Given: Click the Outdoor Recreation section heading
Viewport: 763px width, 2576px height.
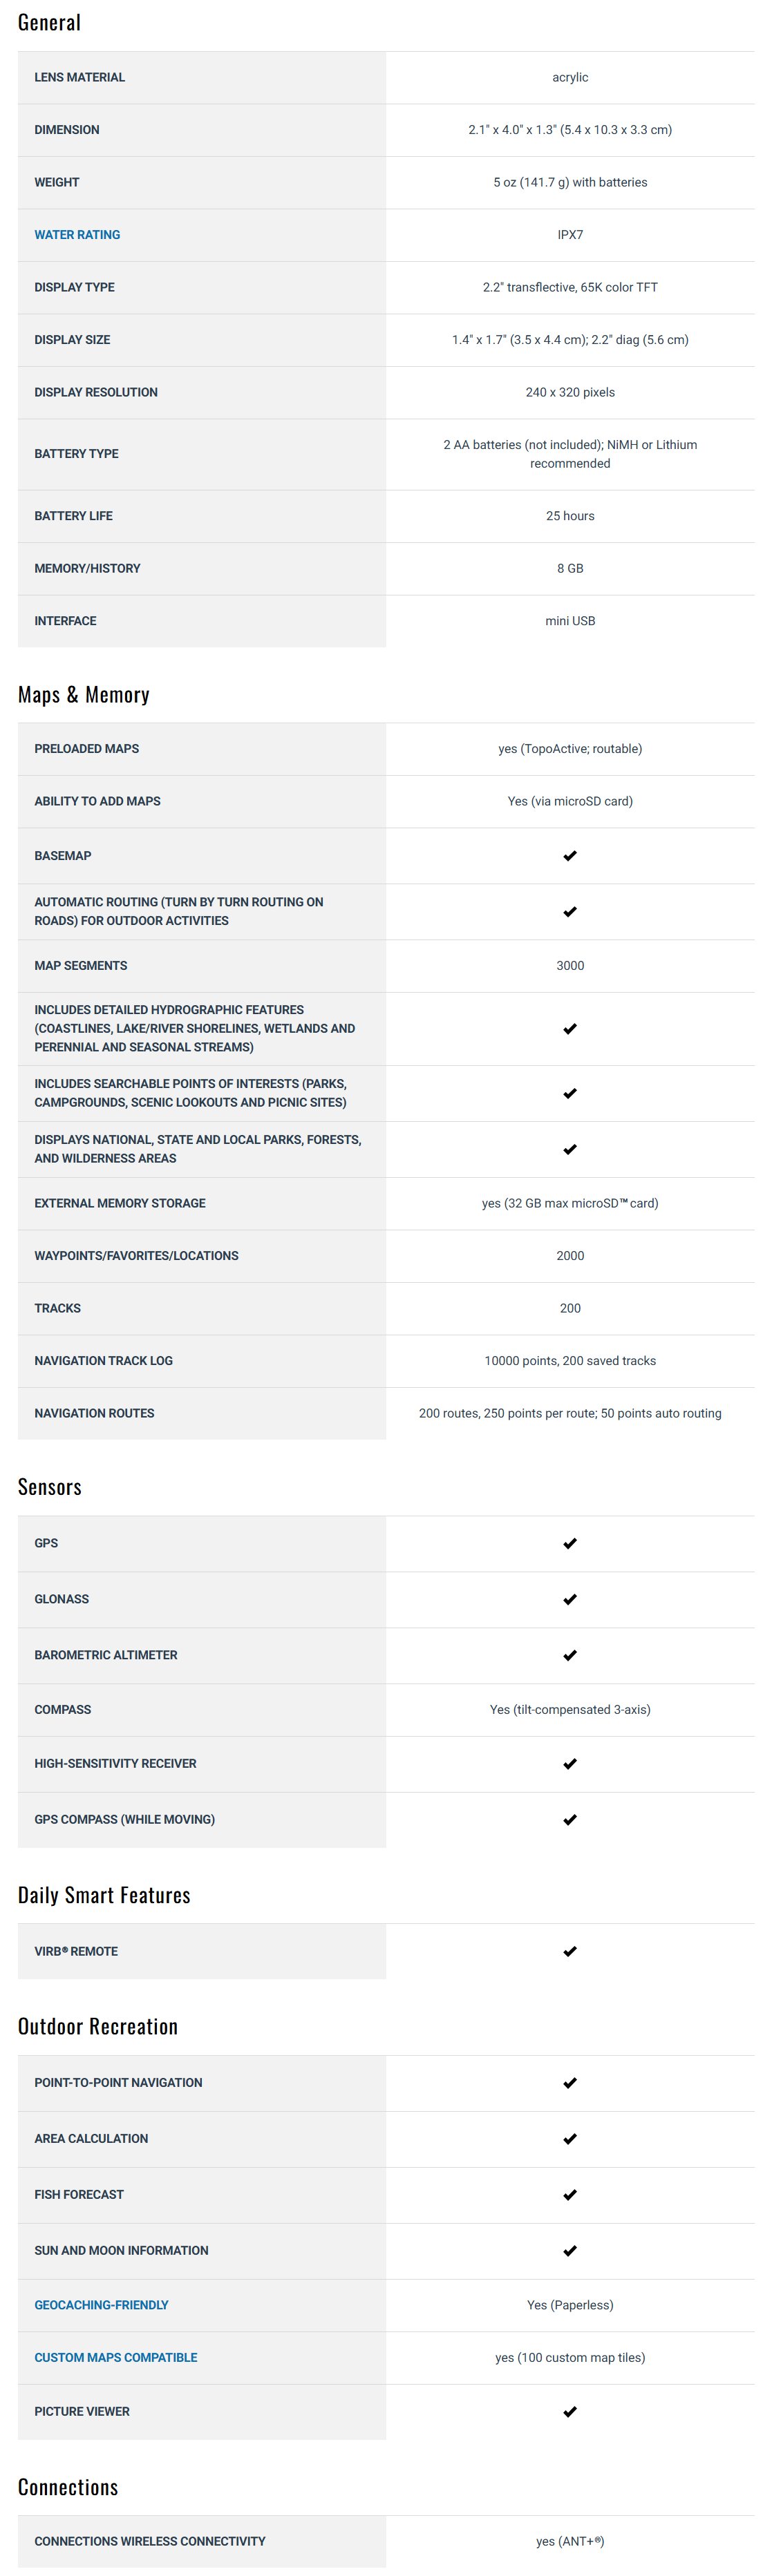Looking at the screenshot, I should click(x=98, y=2026).
